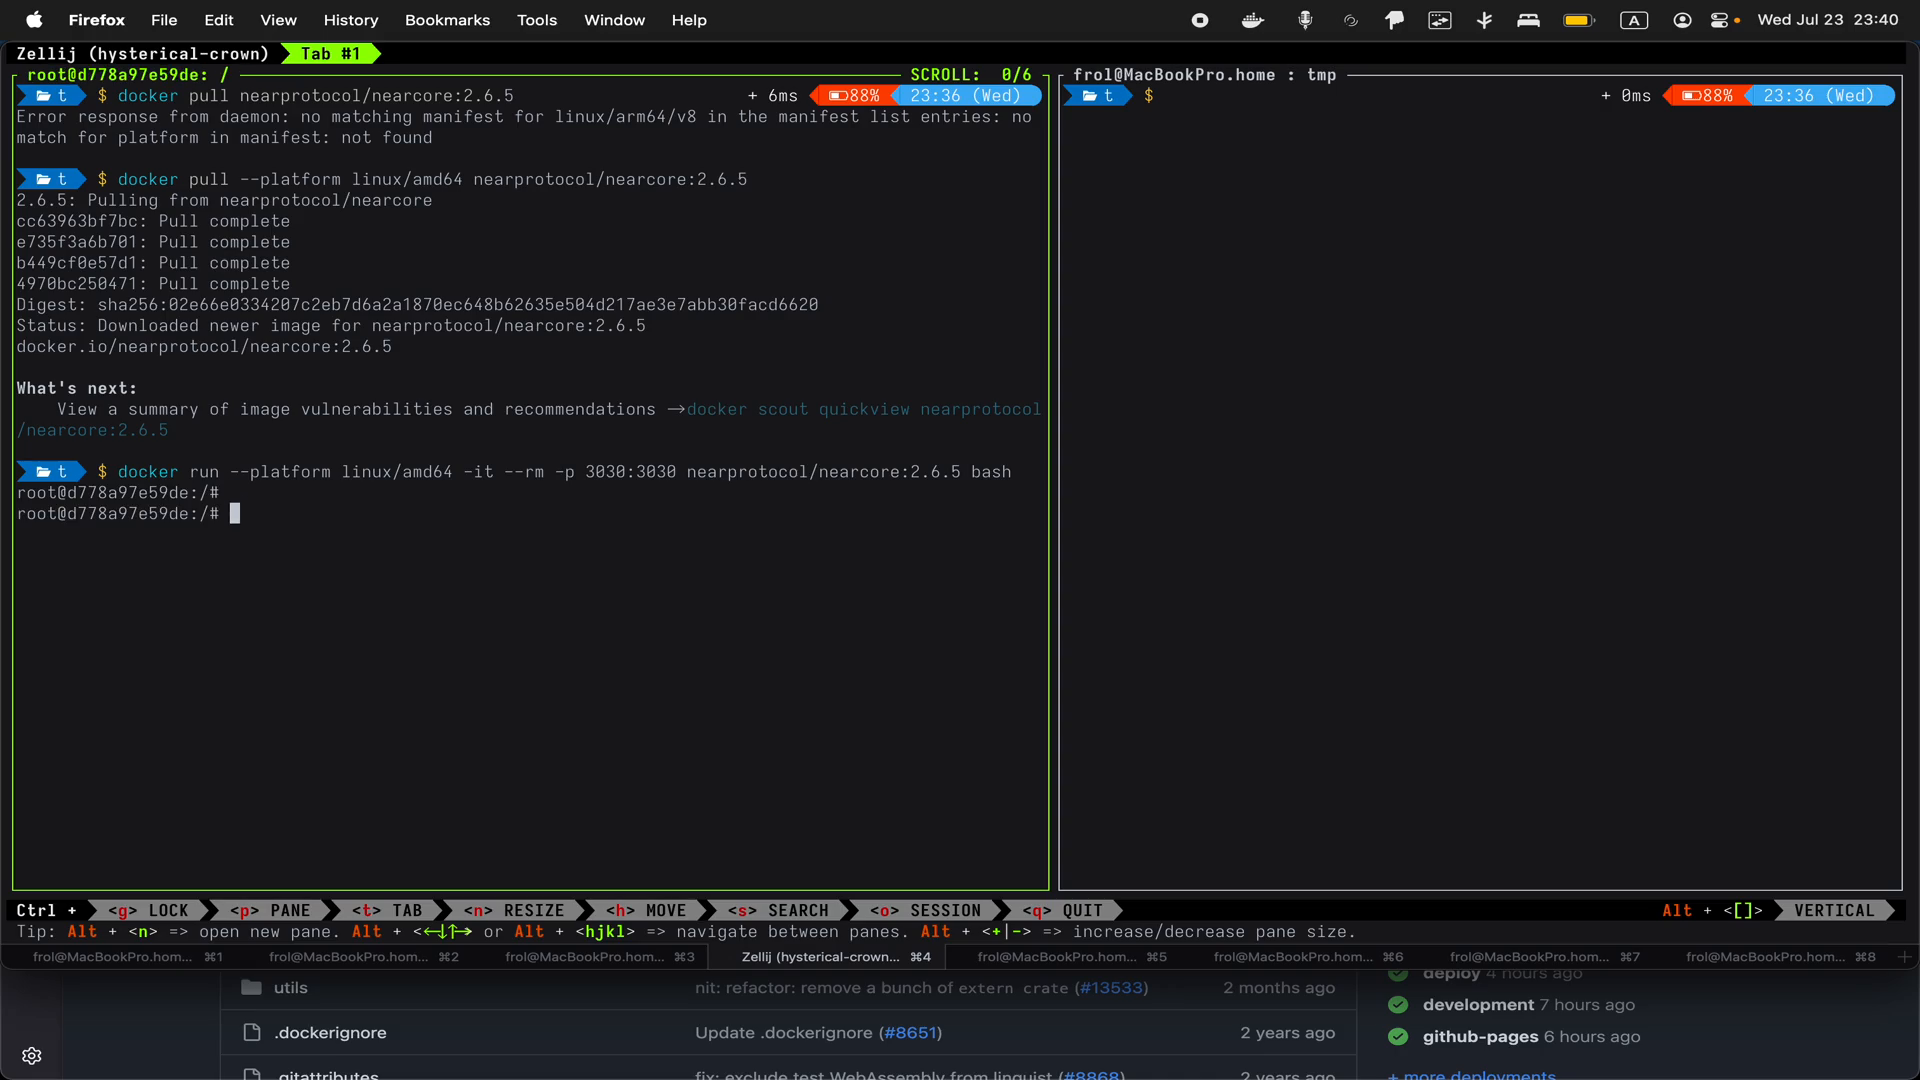Click the user account menu bar icon

click(x=1681, y=20)
